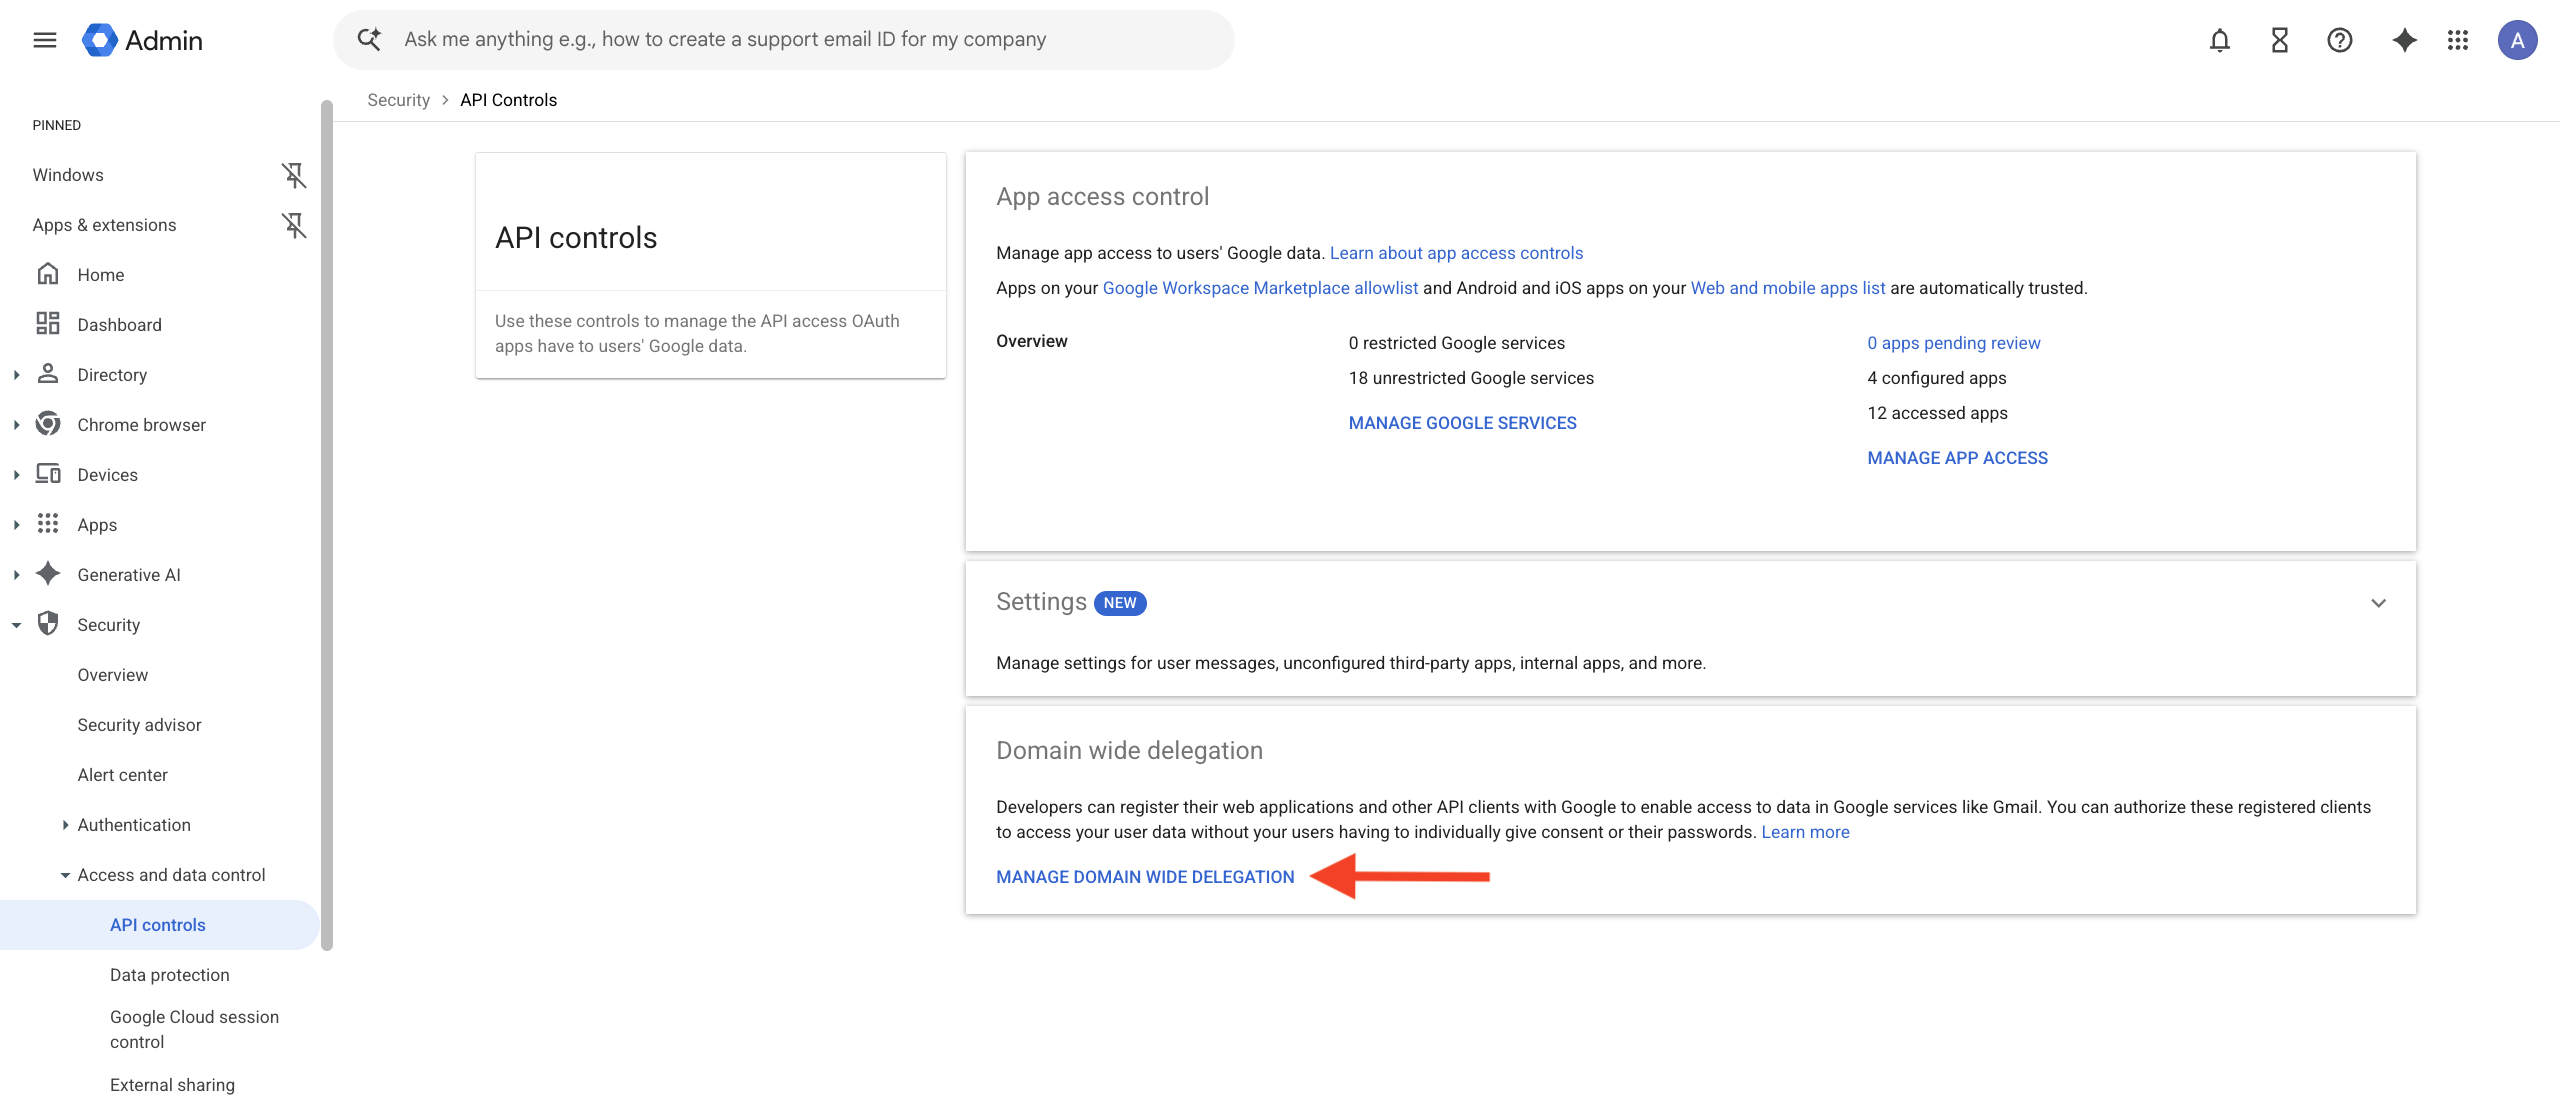Click Security in the breadcrumb

(x=398, y=100)
